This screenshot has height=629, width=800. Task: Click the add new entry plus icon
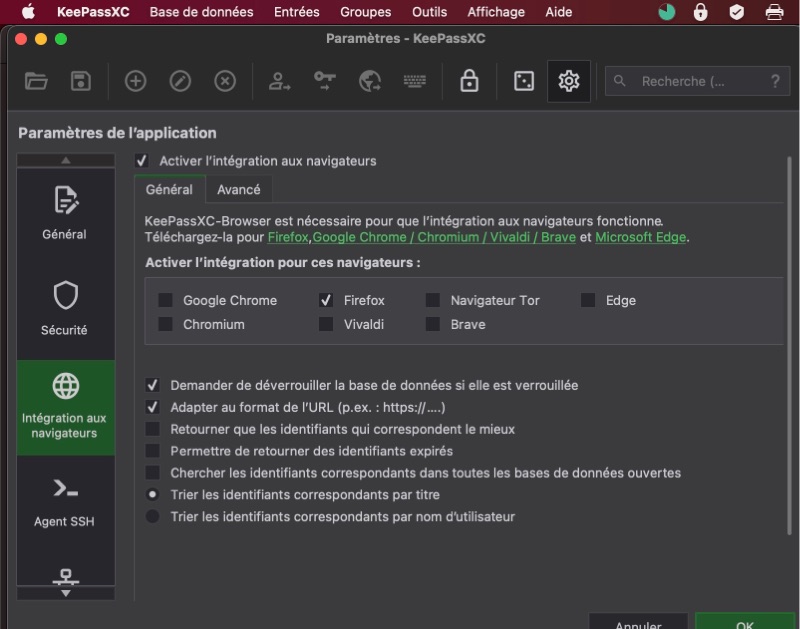[x=135, y=82]
